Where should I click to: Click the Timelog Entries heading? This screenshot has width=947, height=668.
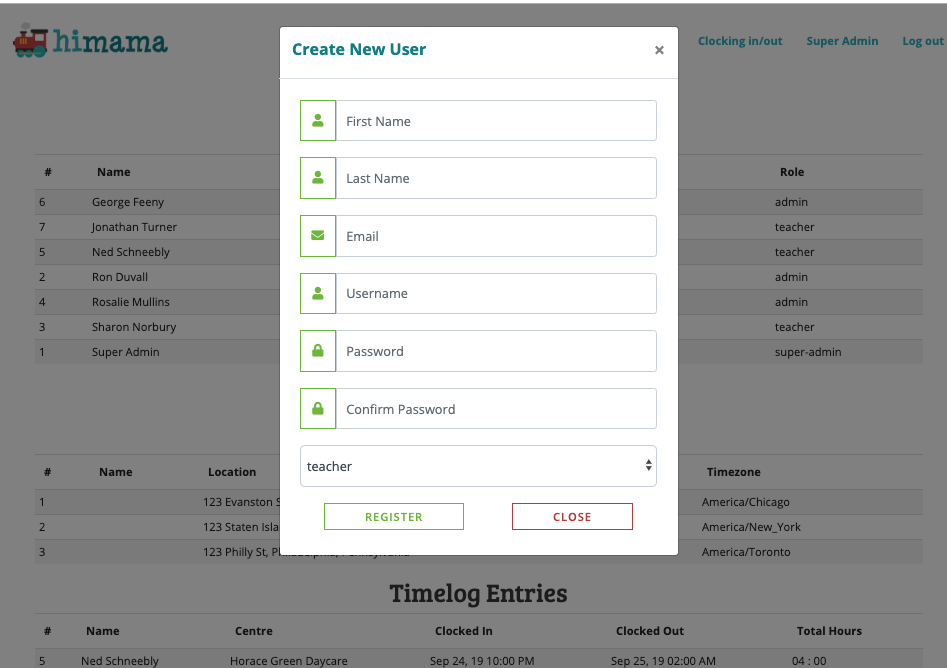[478, 593]
